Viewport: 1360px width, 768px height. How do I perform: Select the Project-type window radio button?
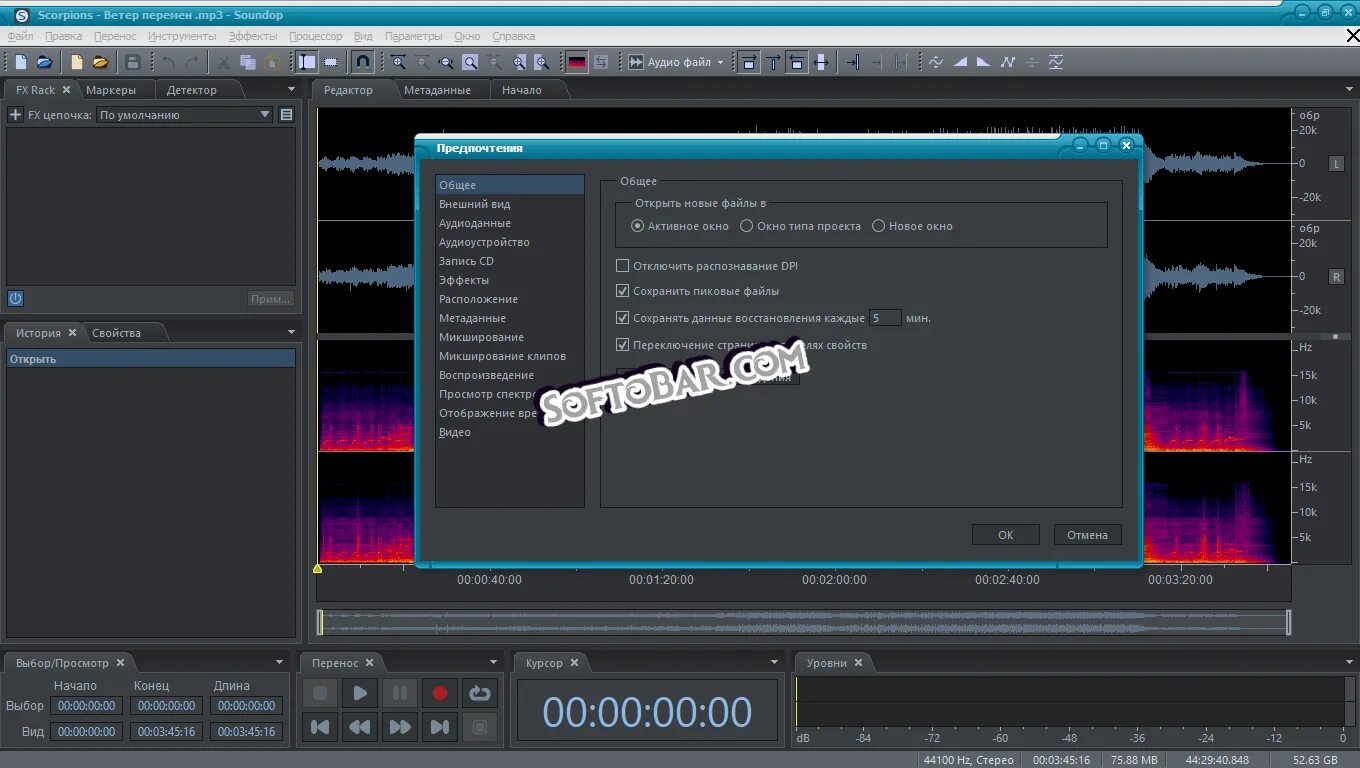coord(746,226)
